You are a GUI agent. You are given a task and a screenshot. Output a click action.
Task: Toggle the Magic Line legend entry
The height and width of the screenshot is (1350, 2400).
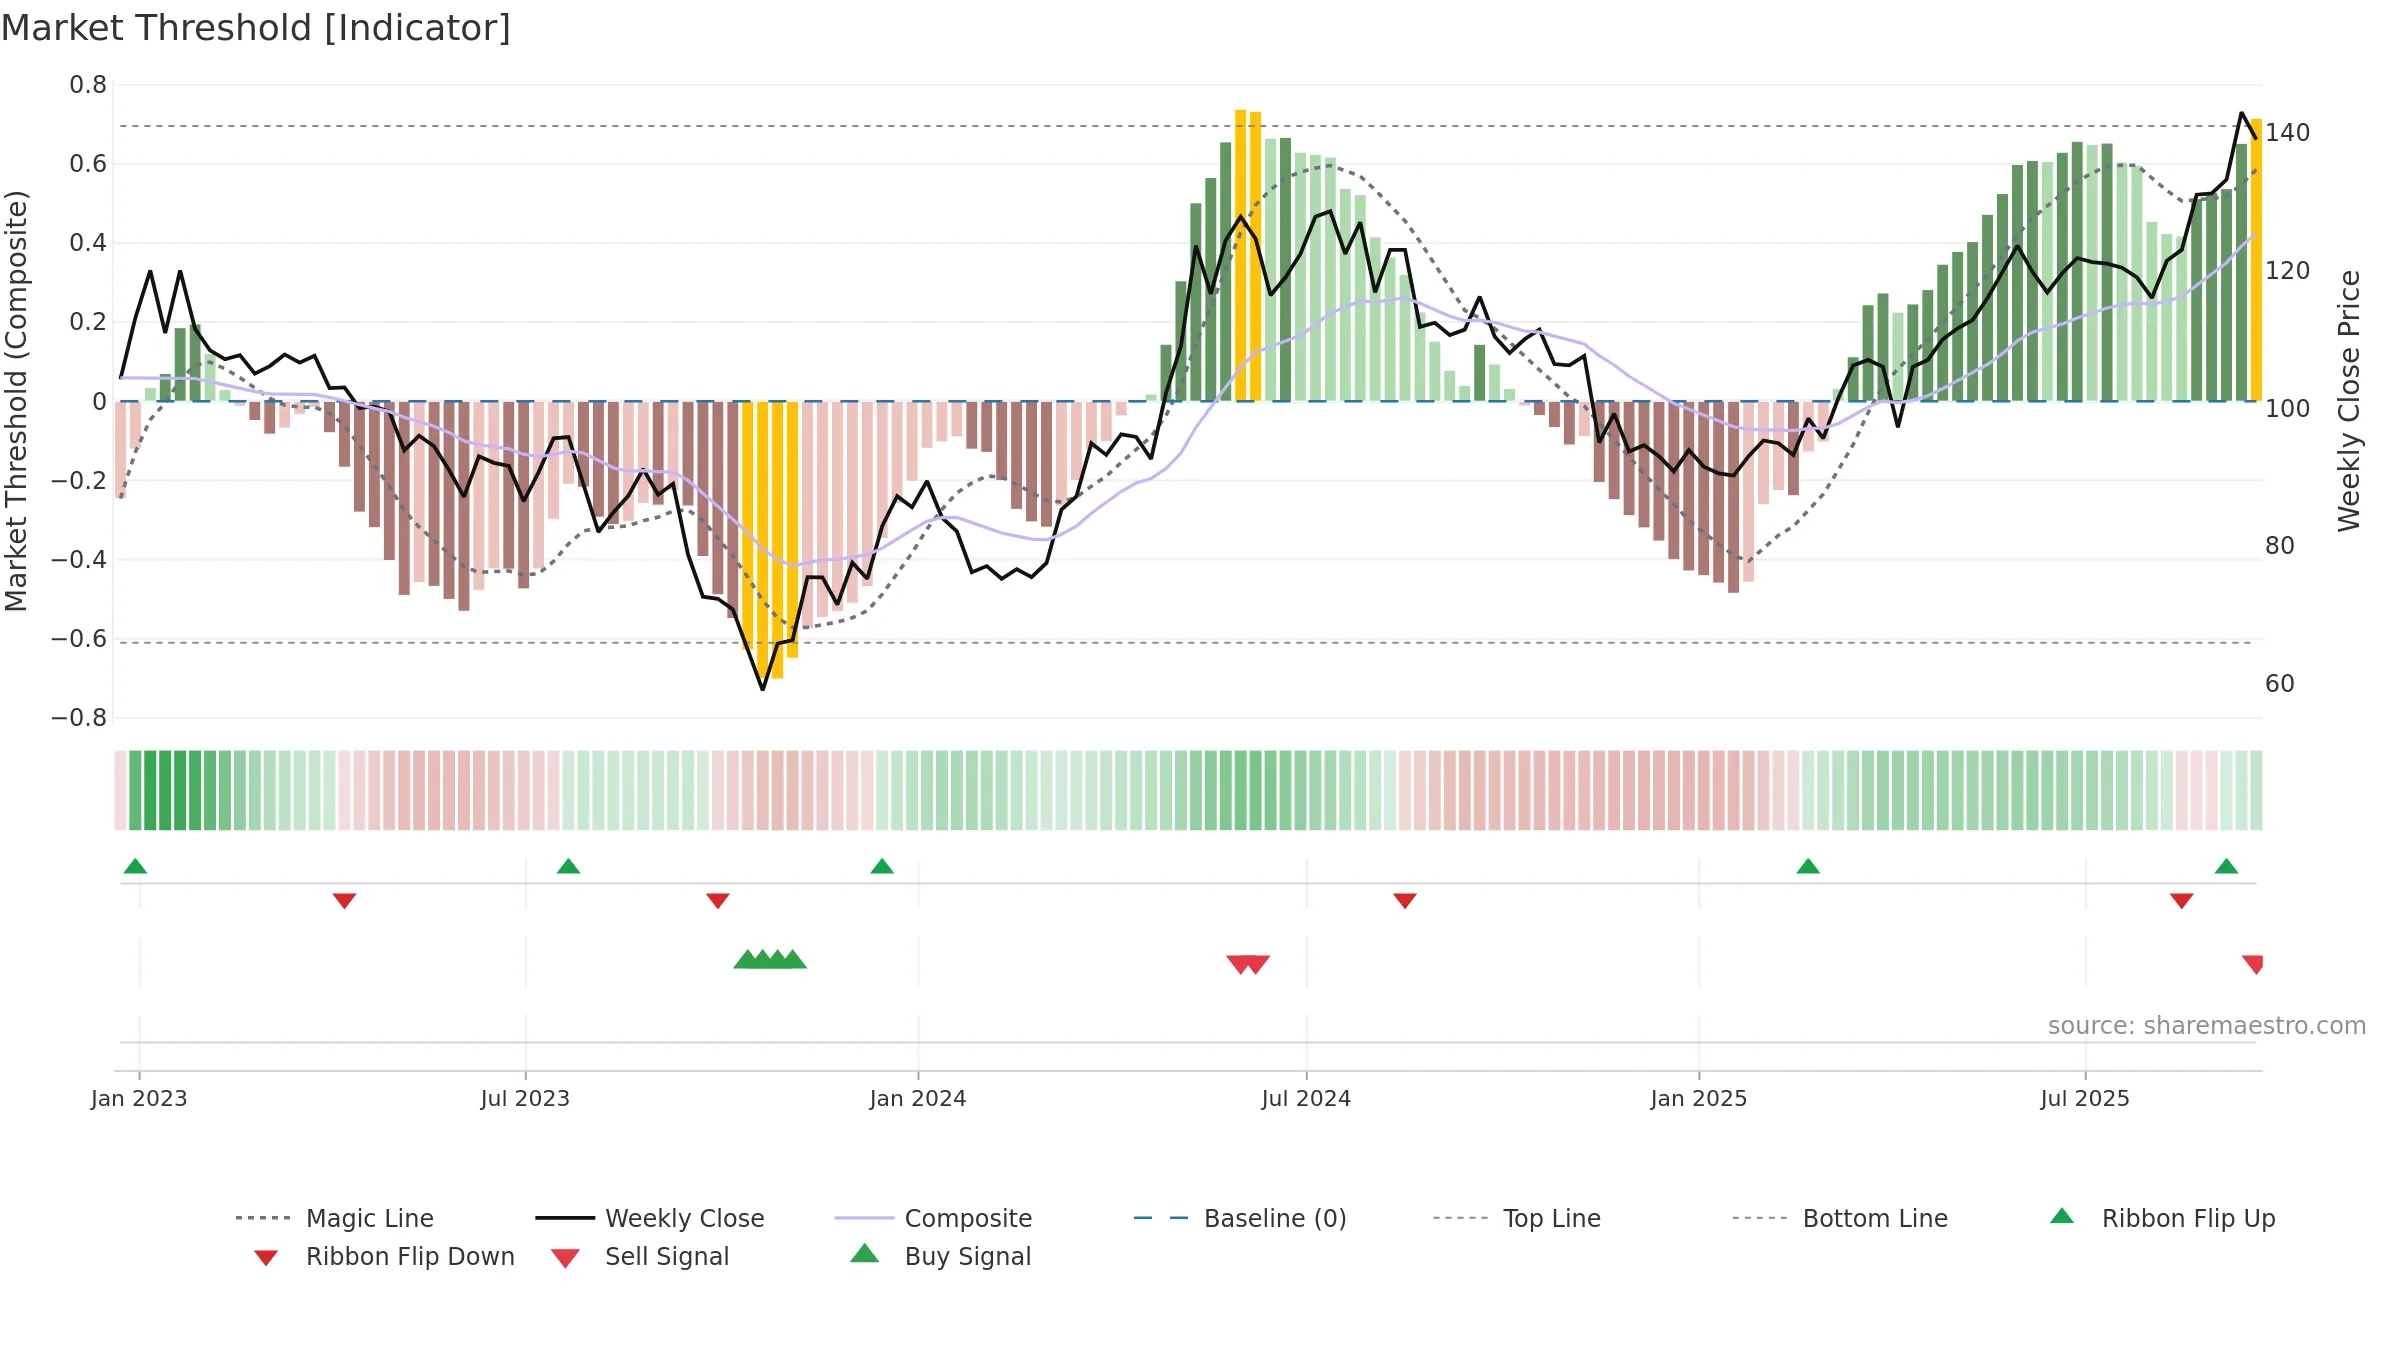(334, 1218)
